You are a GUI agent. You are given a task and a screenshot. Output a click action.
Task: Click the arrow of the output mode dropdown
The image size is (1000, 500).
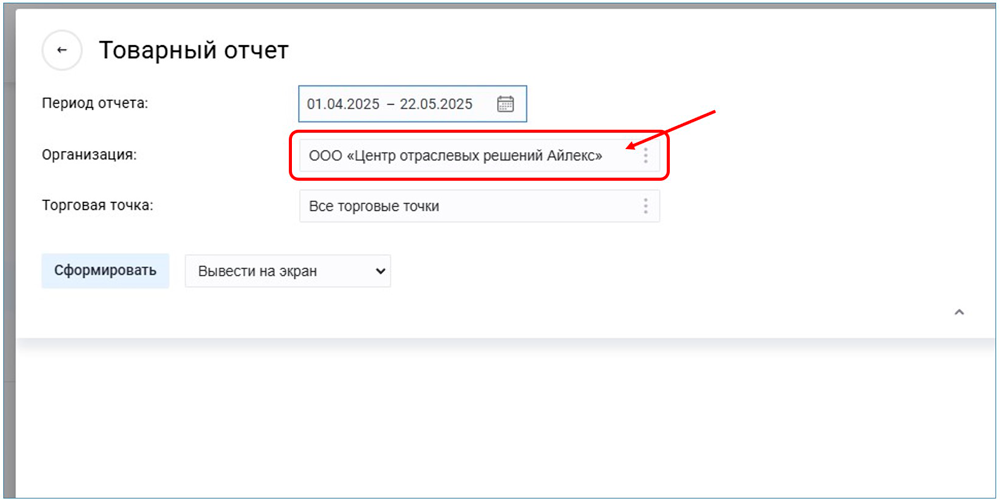379,271
